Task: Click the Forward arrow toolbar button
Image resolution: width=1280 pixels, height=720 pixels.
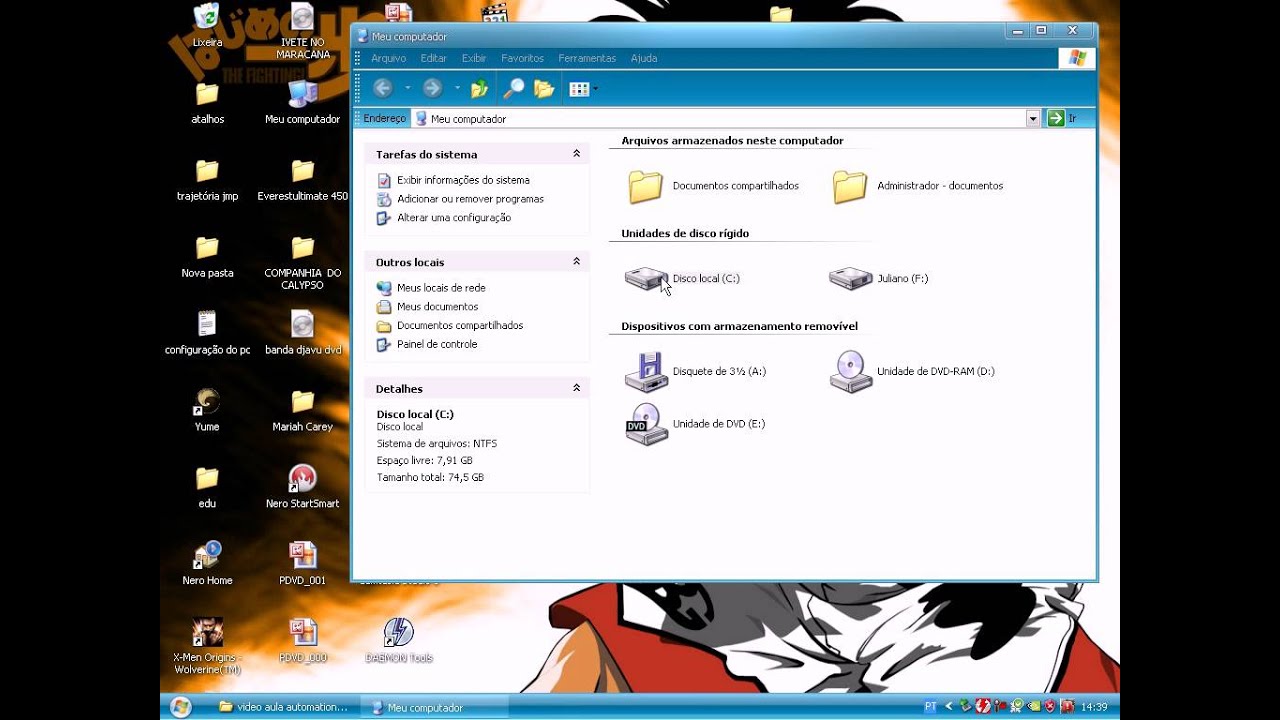Action: (x=432, y=88)
